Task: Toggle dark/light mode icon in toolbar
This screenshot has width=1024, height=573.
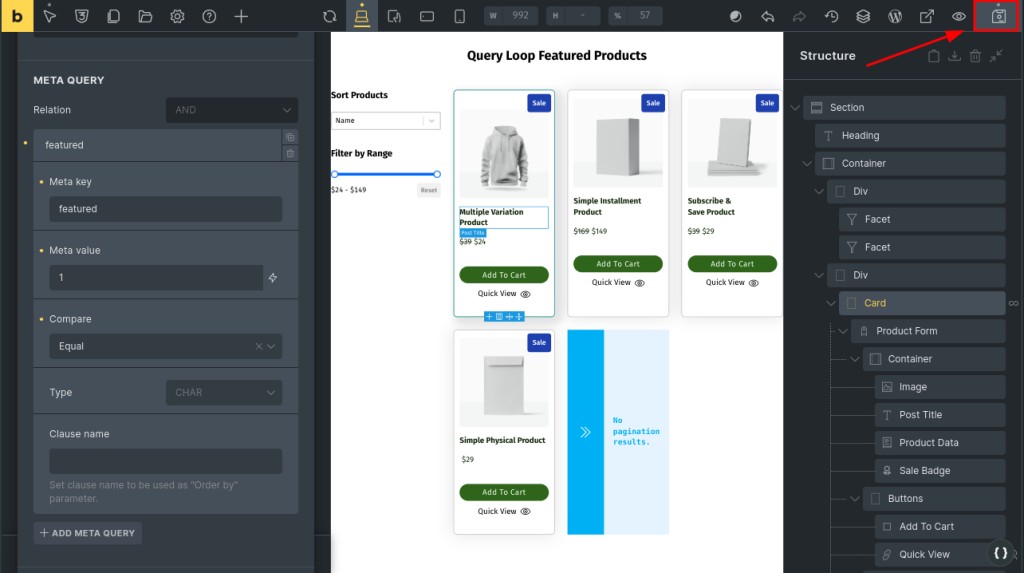Action: pos(735,16)
